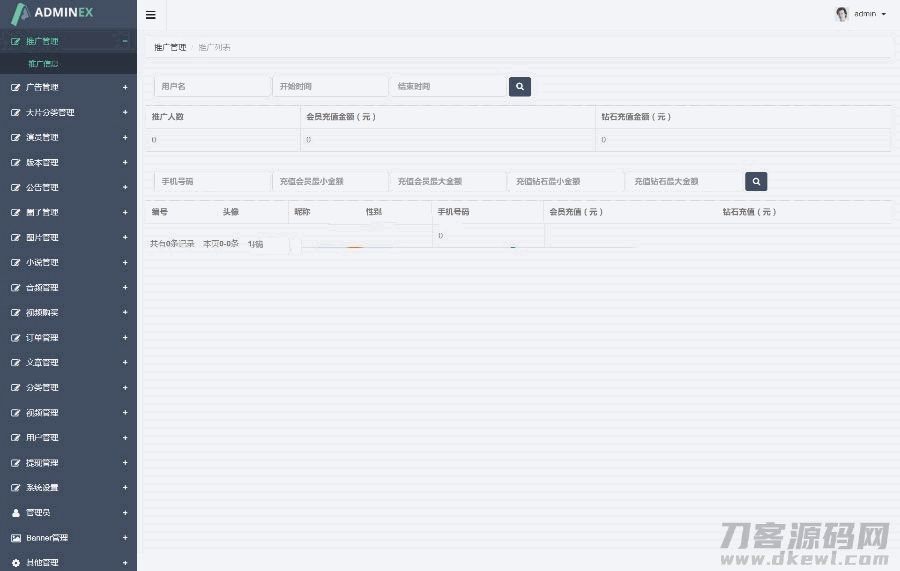The height and width of the screenshot is (571, 900).
Task: Expand 系统设置 using its plus icon
Action: [x=125, y=488]
